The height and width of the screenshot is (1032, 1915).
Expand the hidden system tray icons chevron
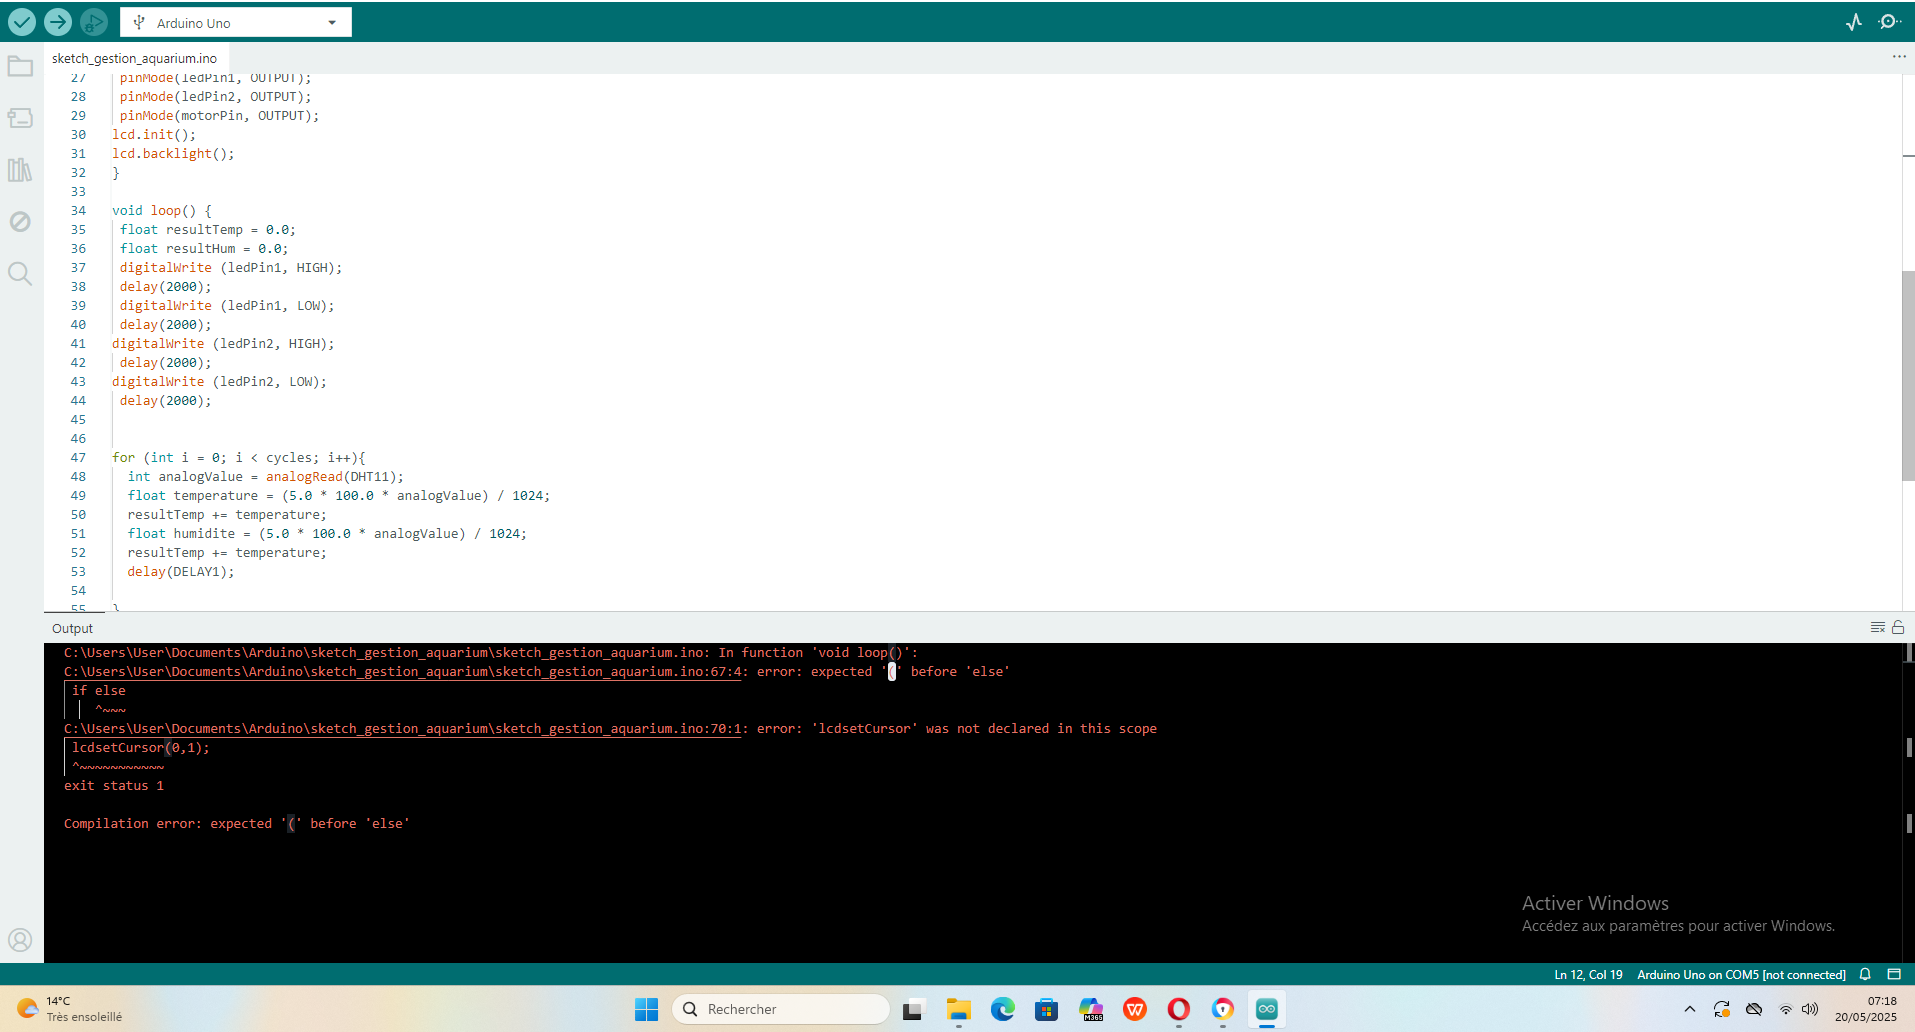1690,1009
